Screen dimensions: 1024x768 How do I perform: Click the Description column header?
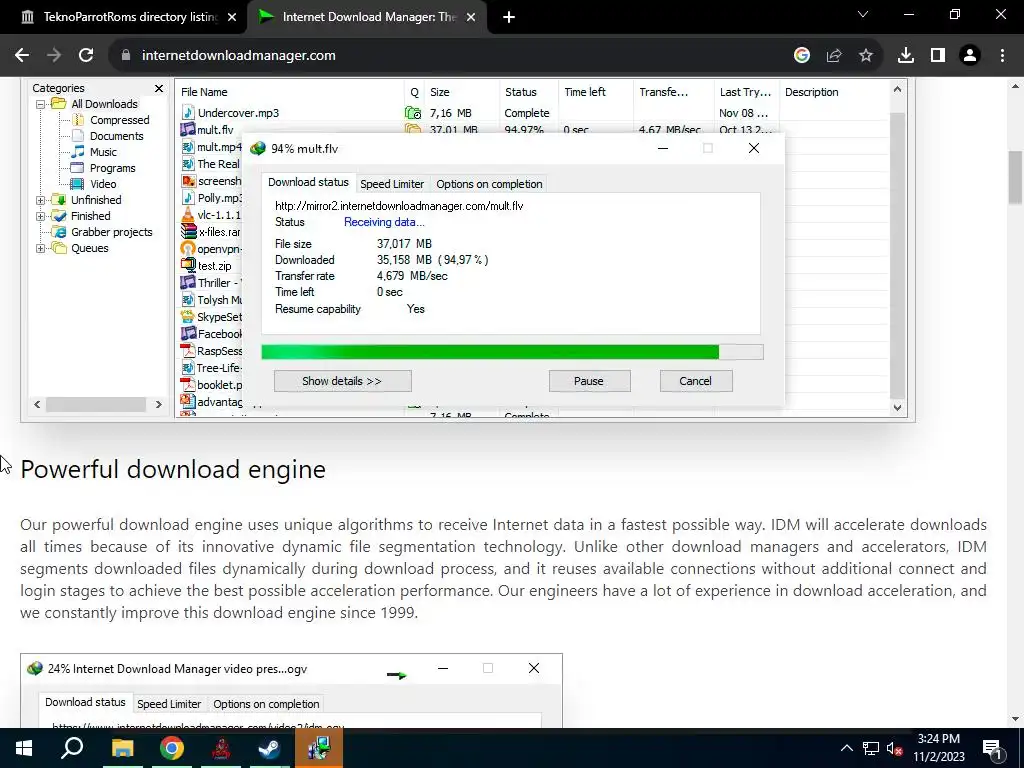click(x=835, y=92)
